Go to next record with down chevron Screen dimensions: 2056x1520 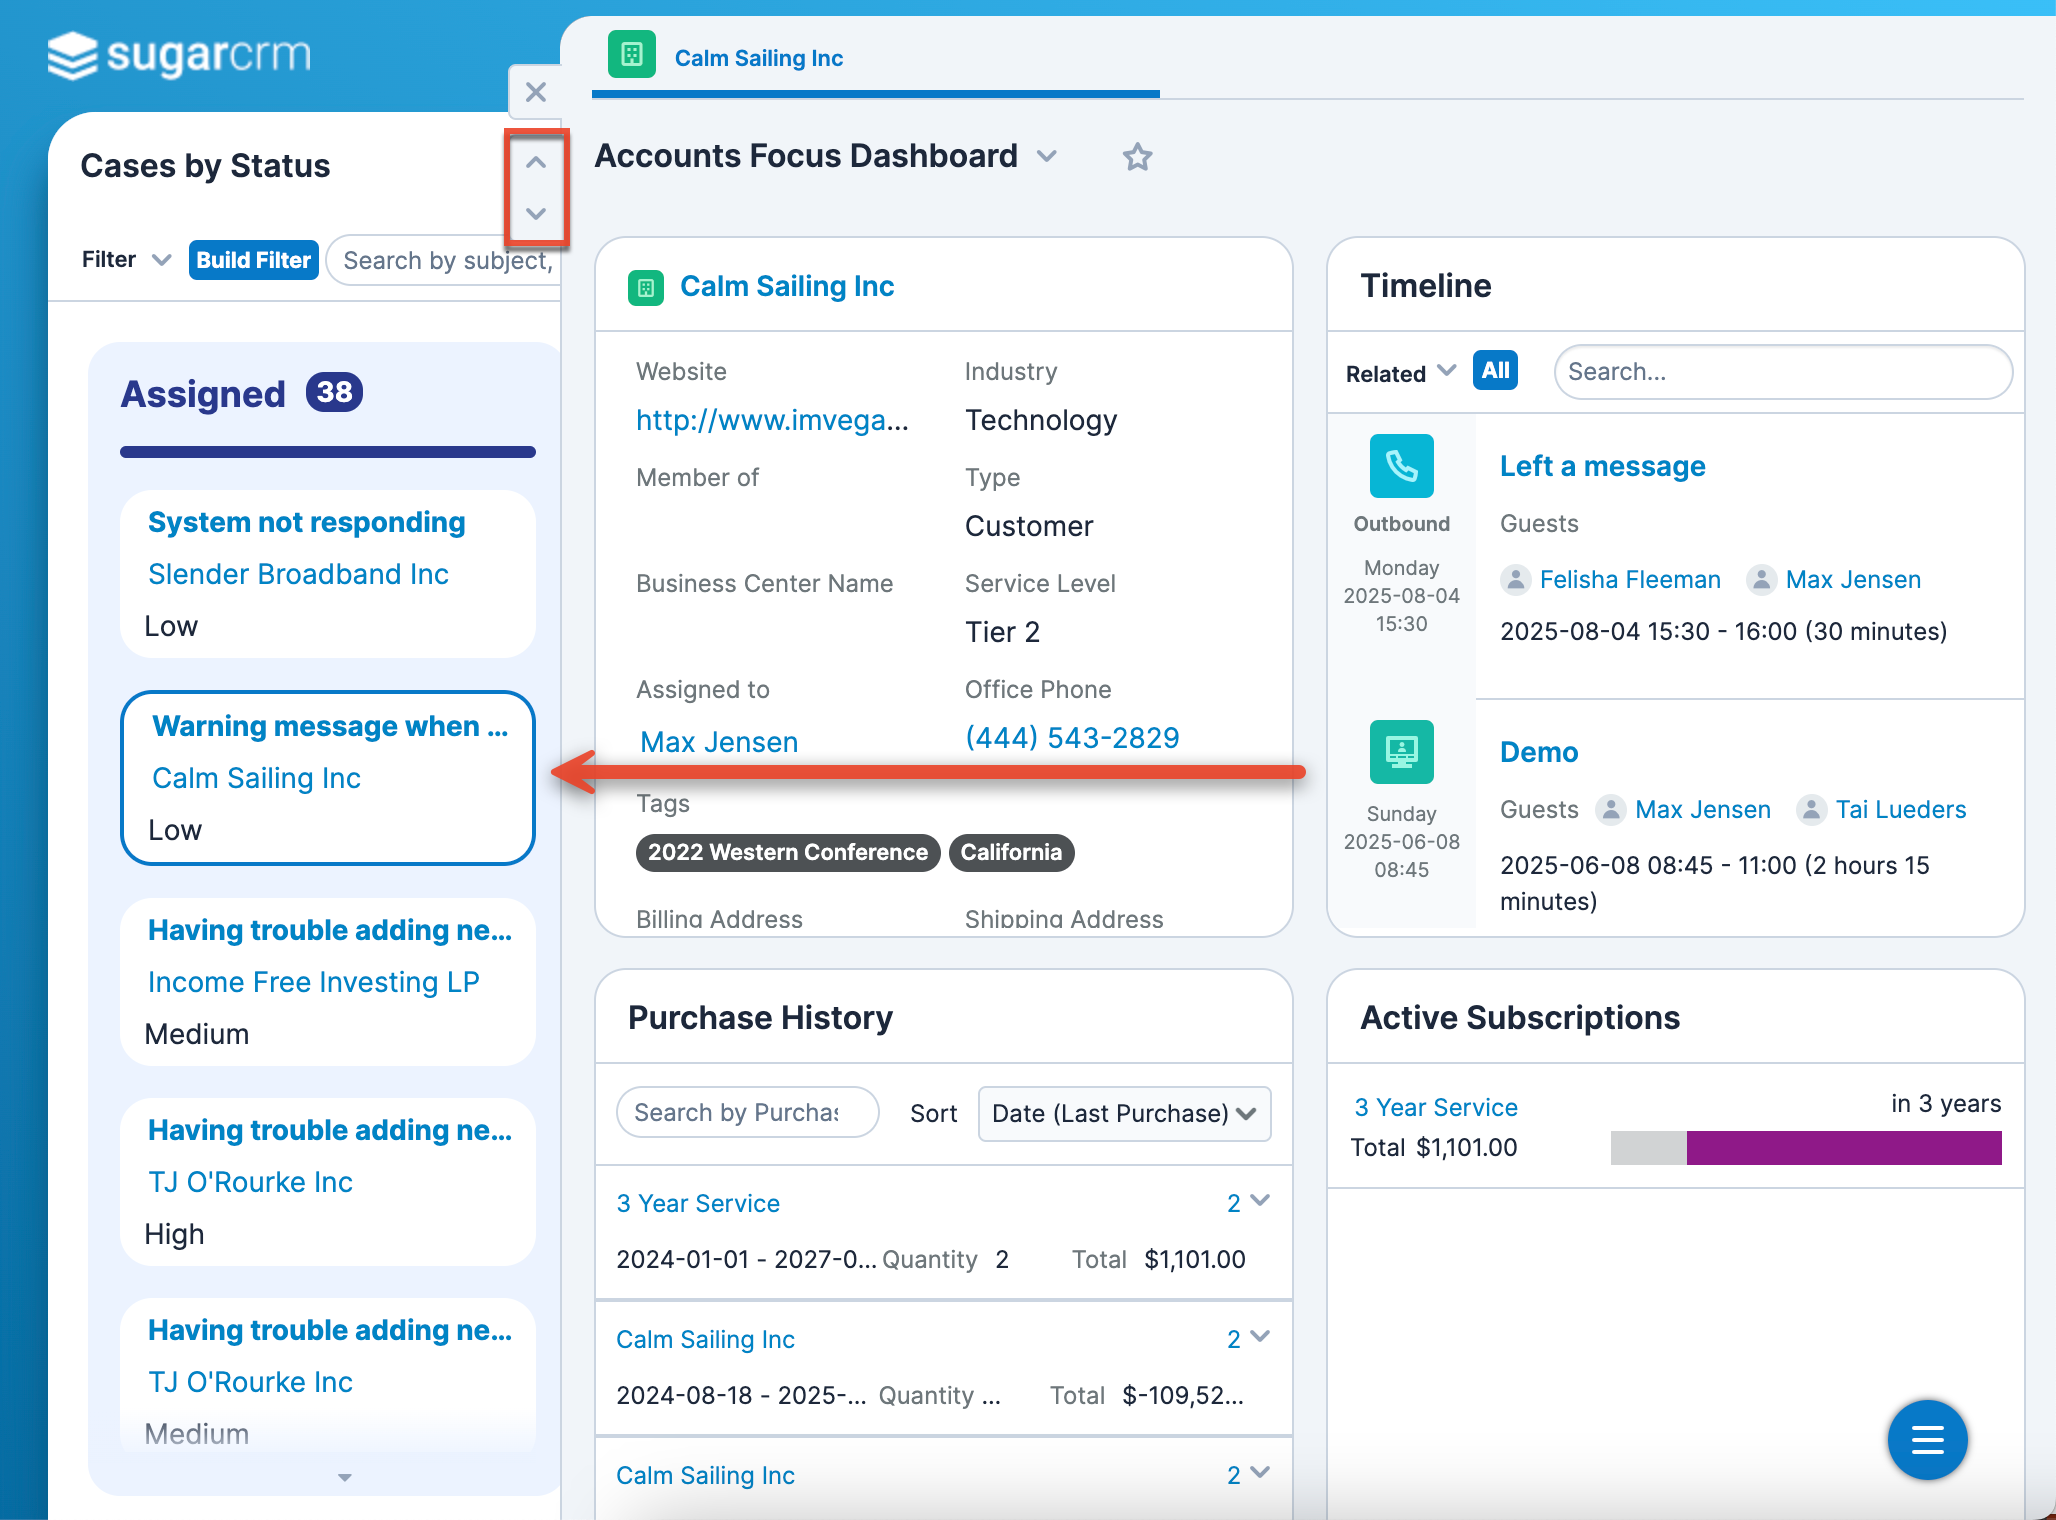(x=536, y=213)
